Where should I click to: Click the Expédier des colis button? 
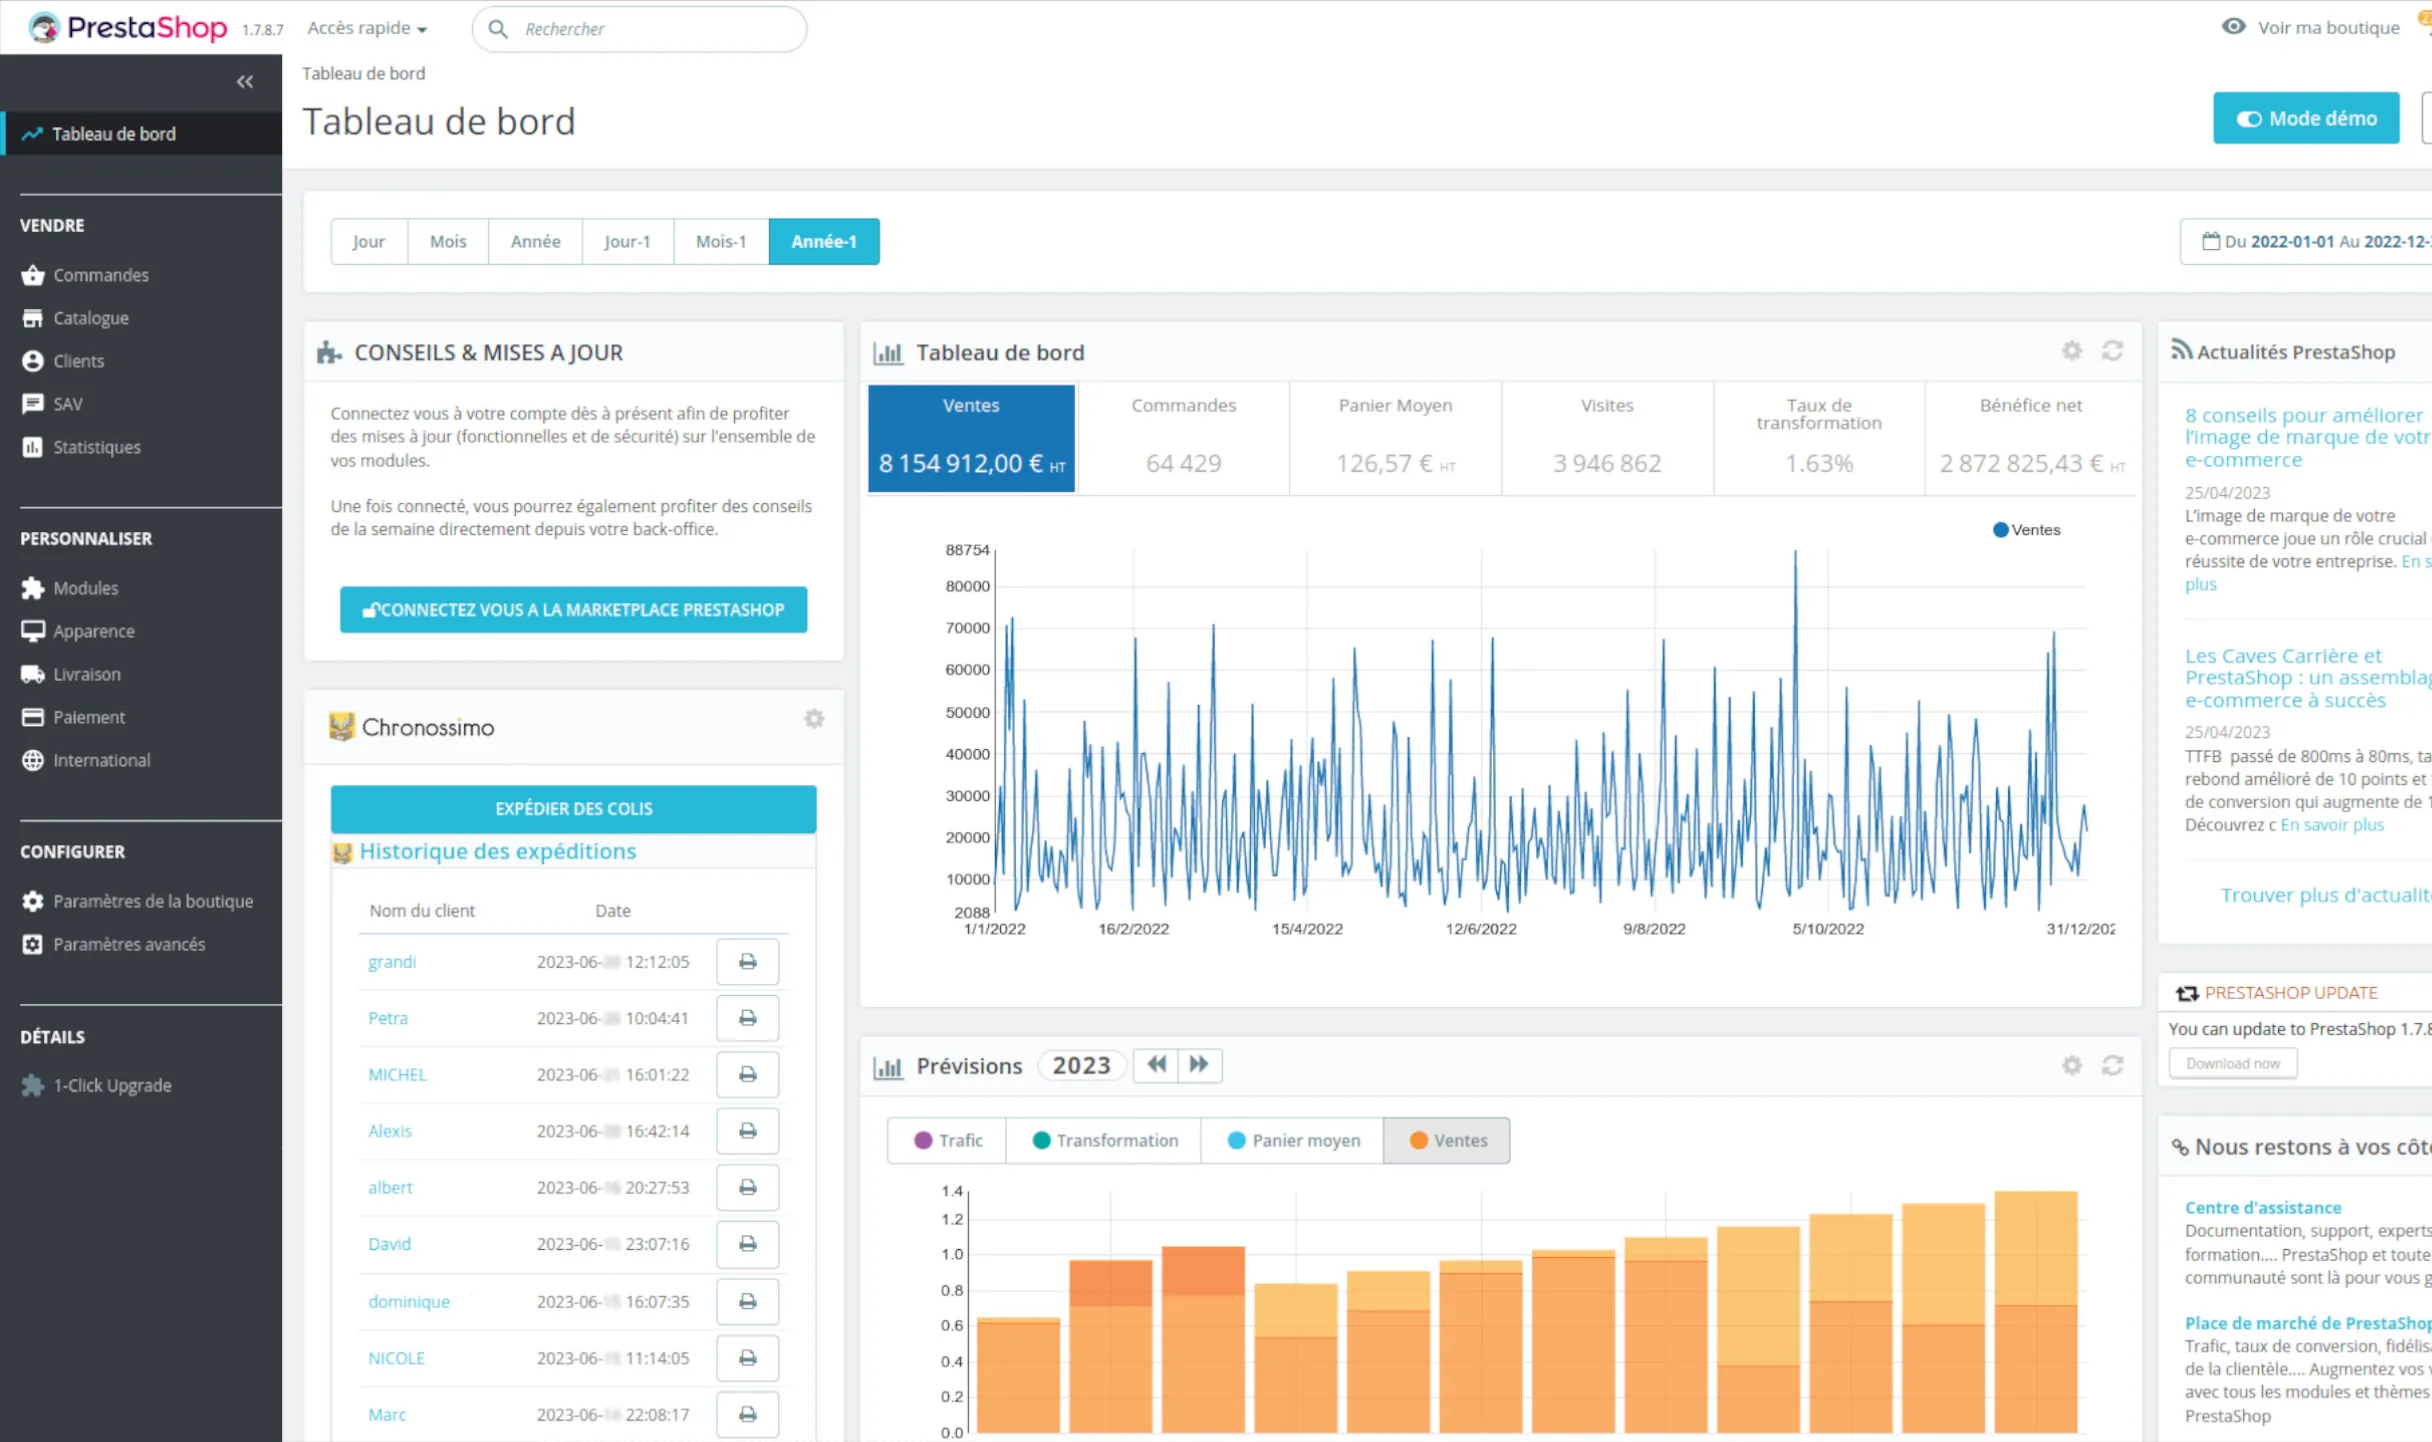(x=573, y=809)
